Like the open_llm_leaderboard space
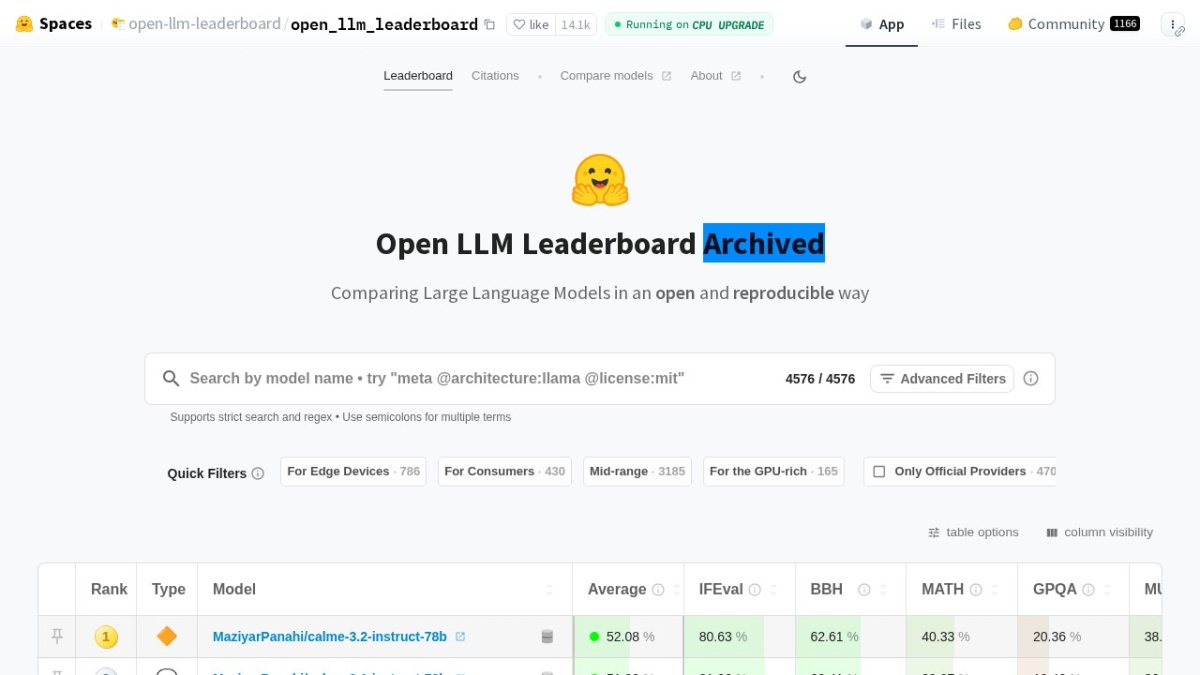This screenshot has height=675, width=1200. [531, 25]
